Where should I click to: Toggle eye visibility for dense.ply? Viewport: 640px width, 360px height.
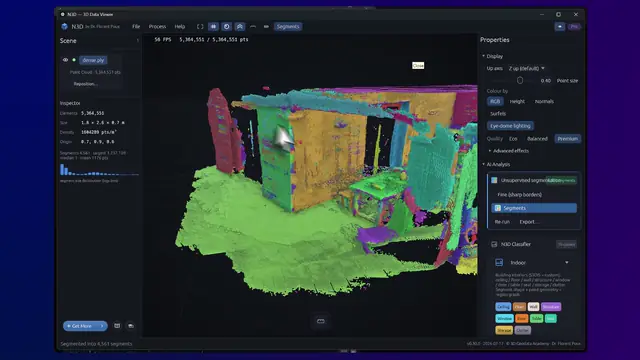click(65, 60)
